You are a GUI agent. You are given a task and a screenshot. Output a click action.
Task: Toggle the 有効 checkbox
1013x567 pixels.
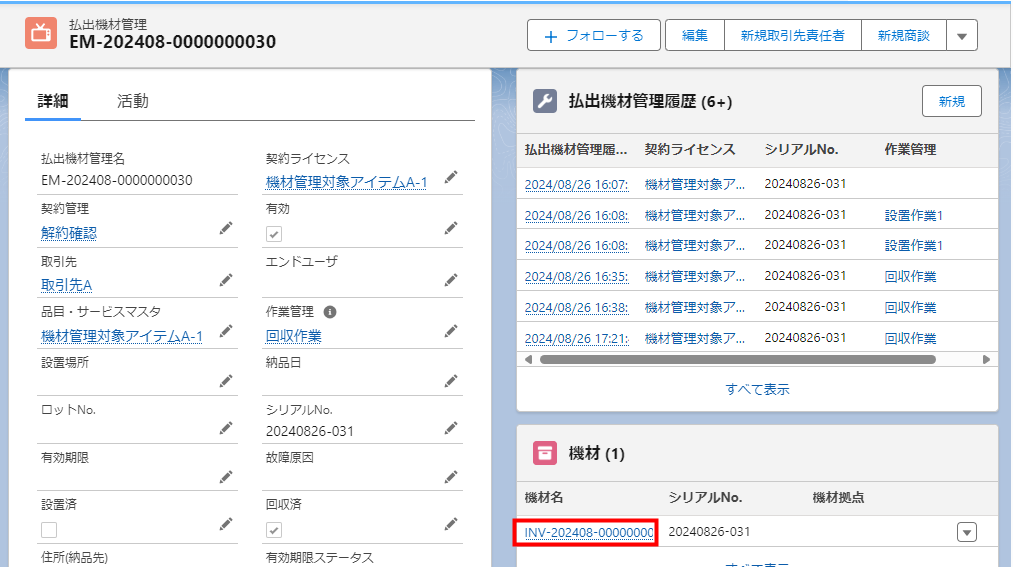click(x=273, y=233)
